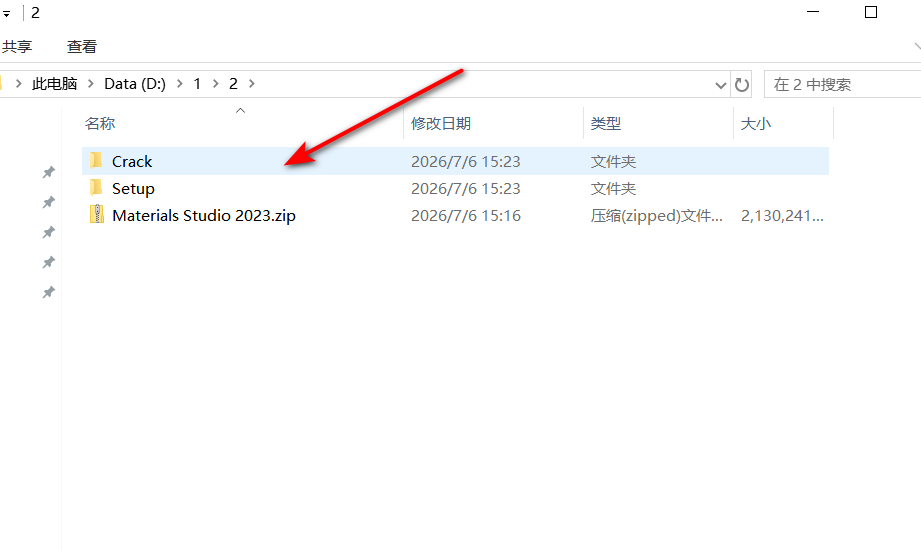Click the 压缩(zipped)文件 type cell
Screen dimensions: 921x551
pyautogui.click(x=657, y=216)
